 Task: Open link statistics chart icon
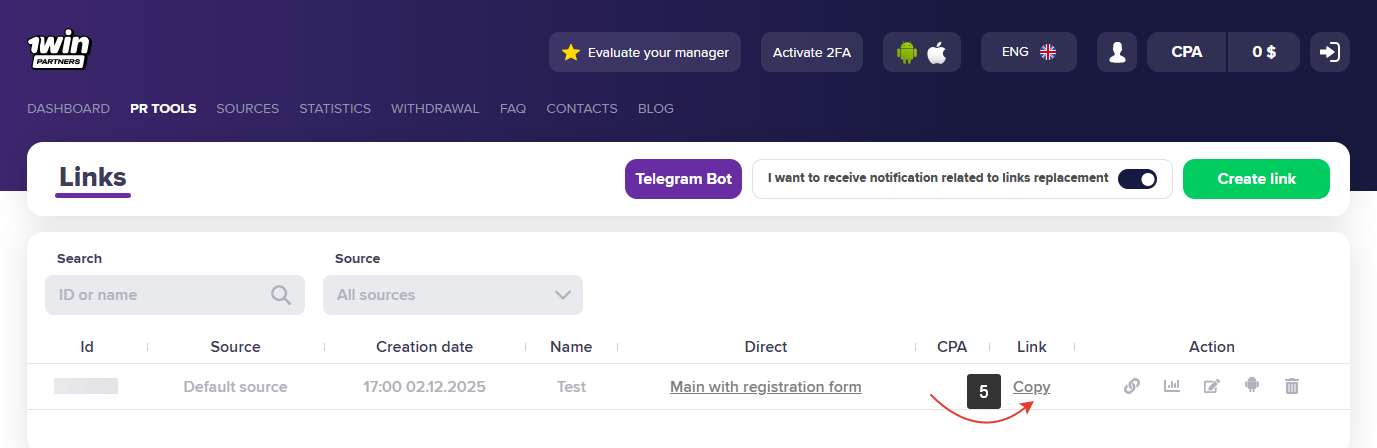point(1172,386)
